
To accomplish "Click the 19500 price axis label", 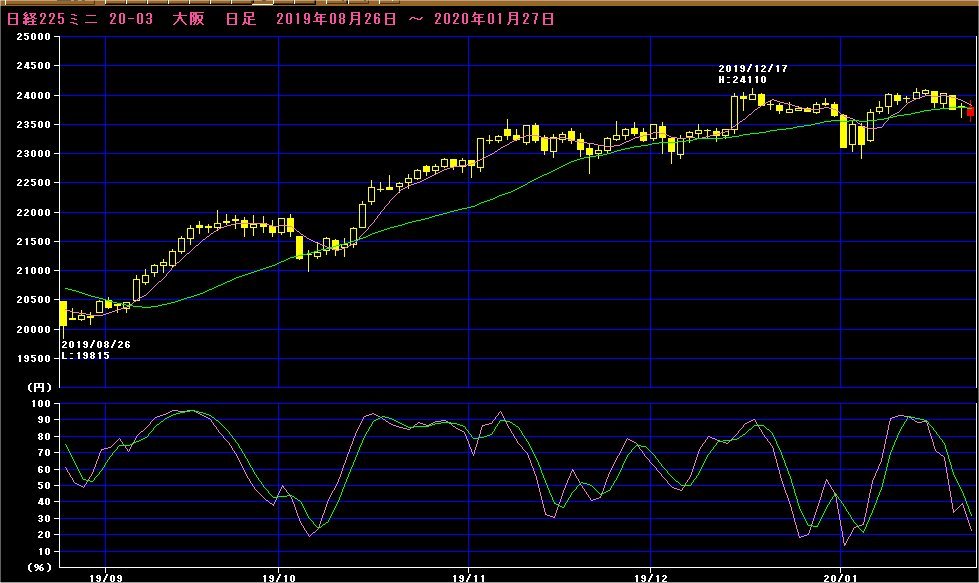I will 33,359.
